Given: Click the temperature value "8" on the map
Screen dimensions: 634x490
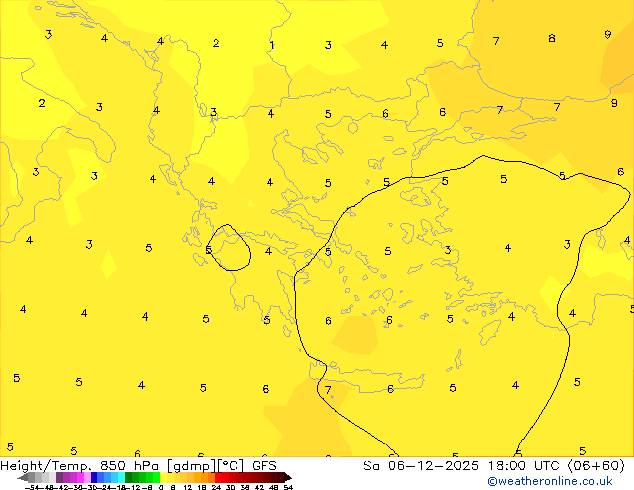Looking at the screenshot, I should 552,38.
